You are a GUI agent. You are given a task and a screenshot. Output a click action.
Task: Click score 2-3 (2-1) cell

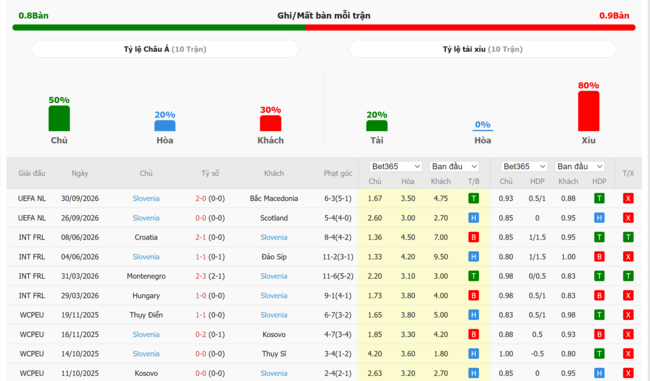pyautogui.click(x=210, y=276)
